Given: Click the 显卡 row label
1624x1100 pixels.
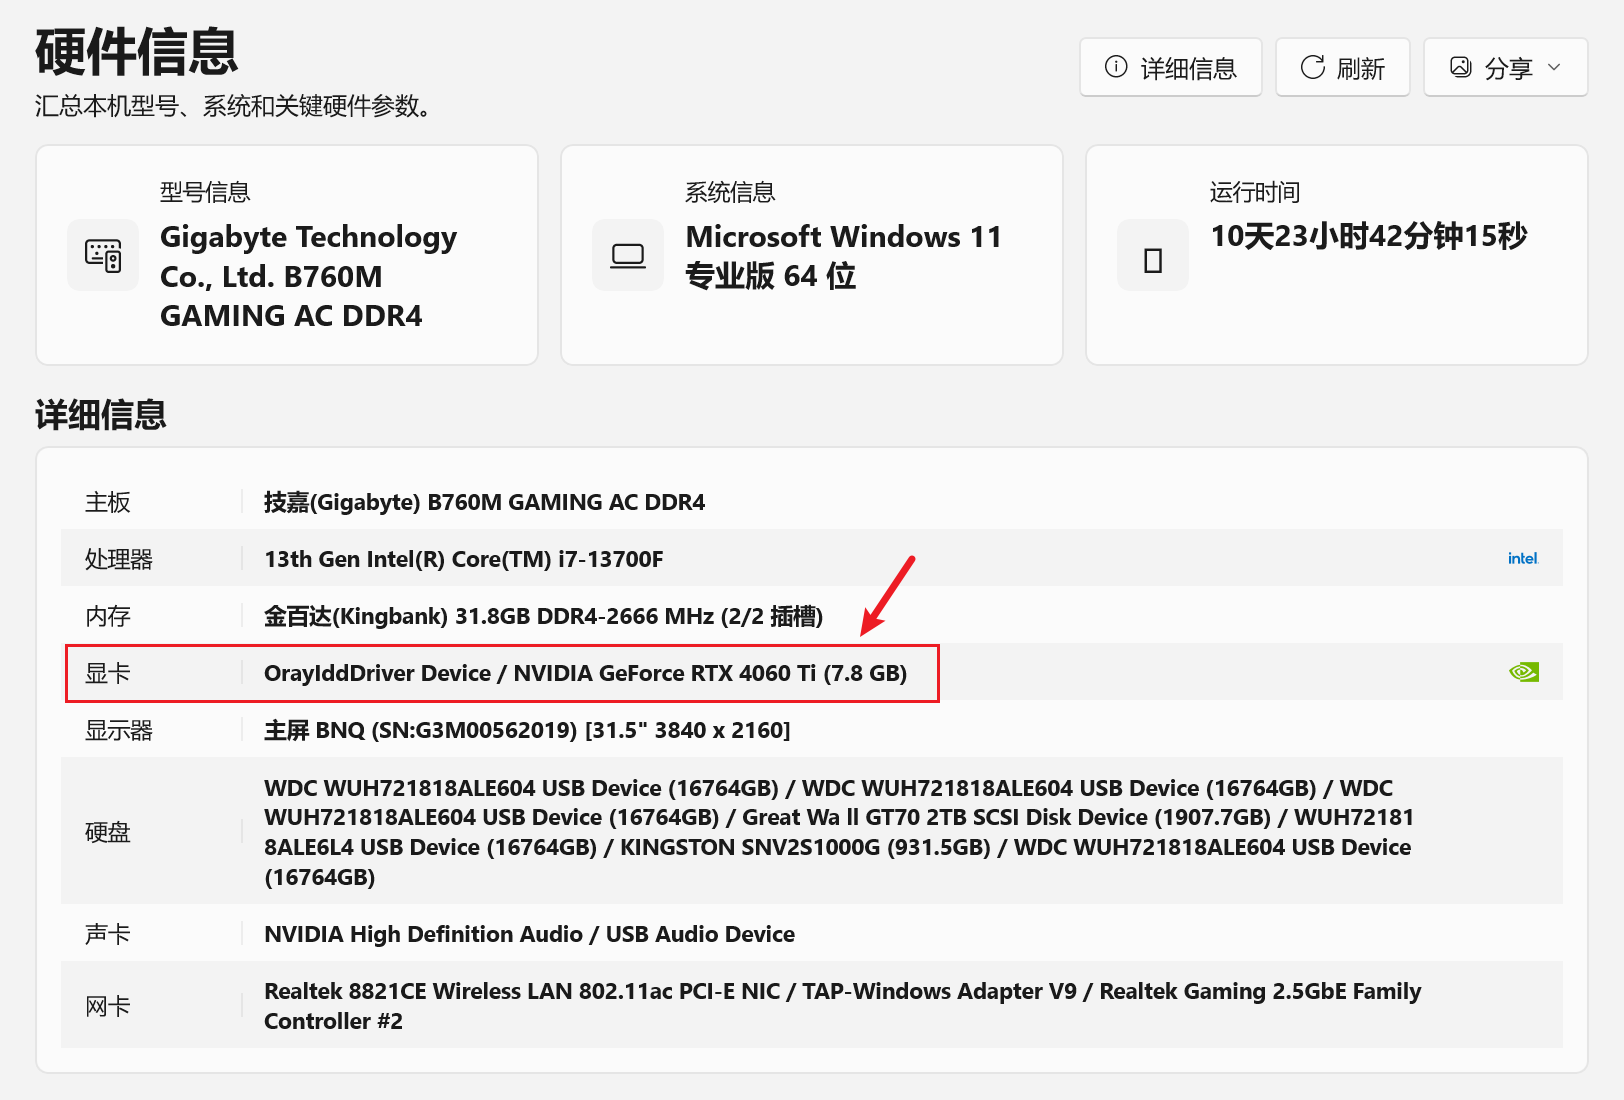Looking at the screenshot, I should [x=108, y=673].
